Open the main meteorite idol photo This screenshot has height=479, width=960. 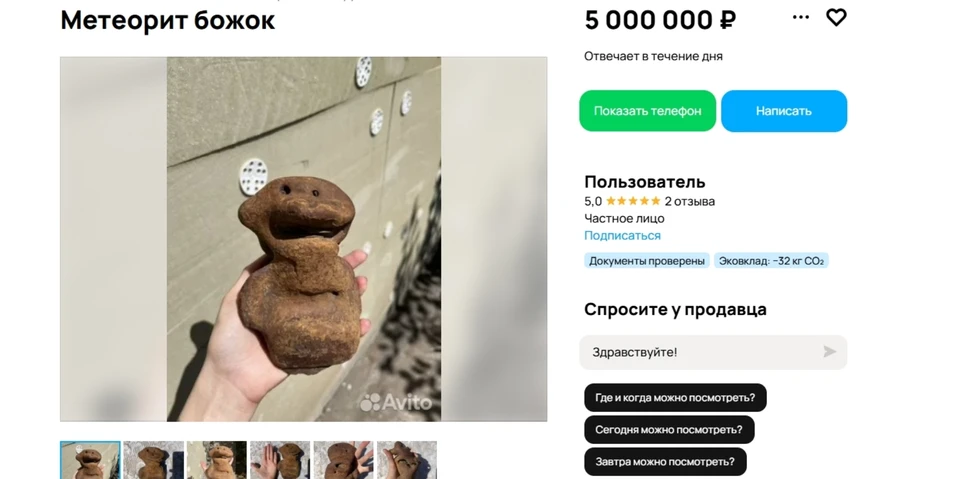[x=303, y=239]
